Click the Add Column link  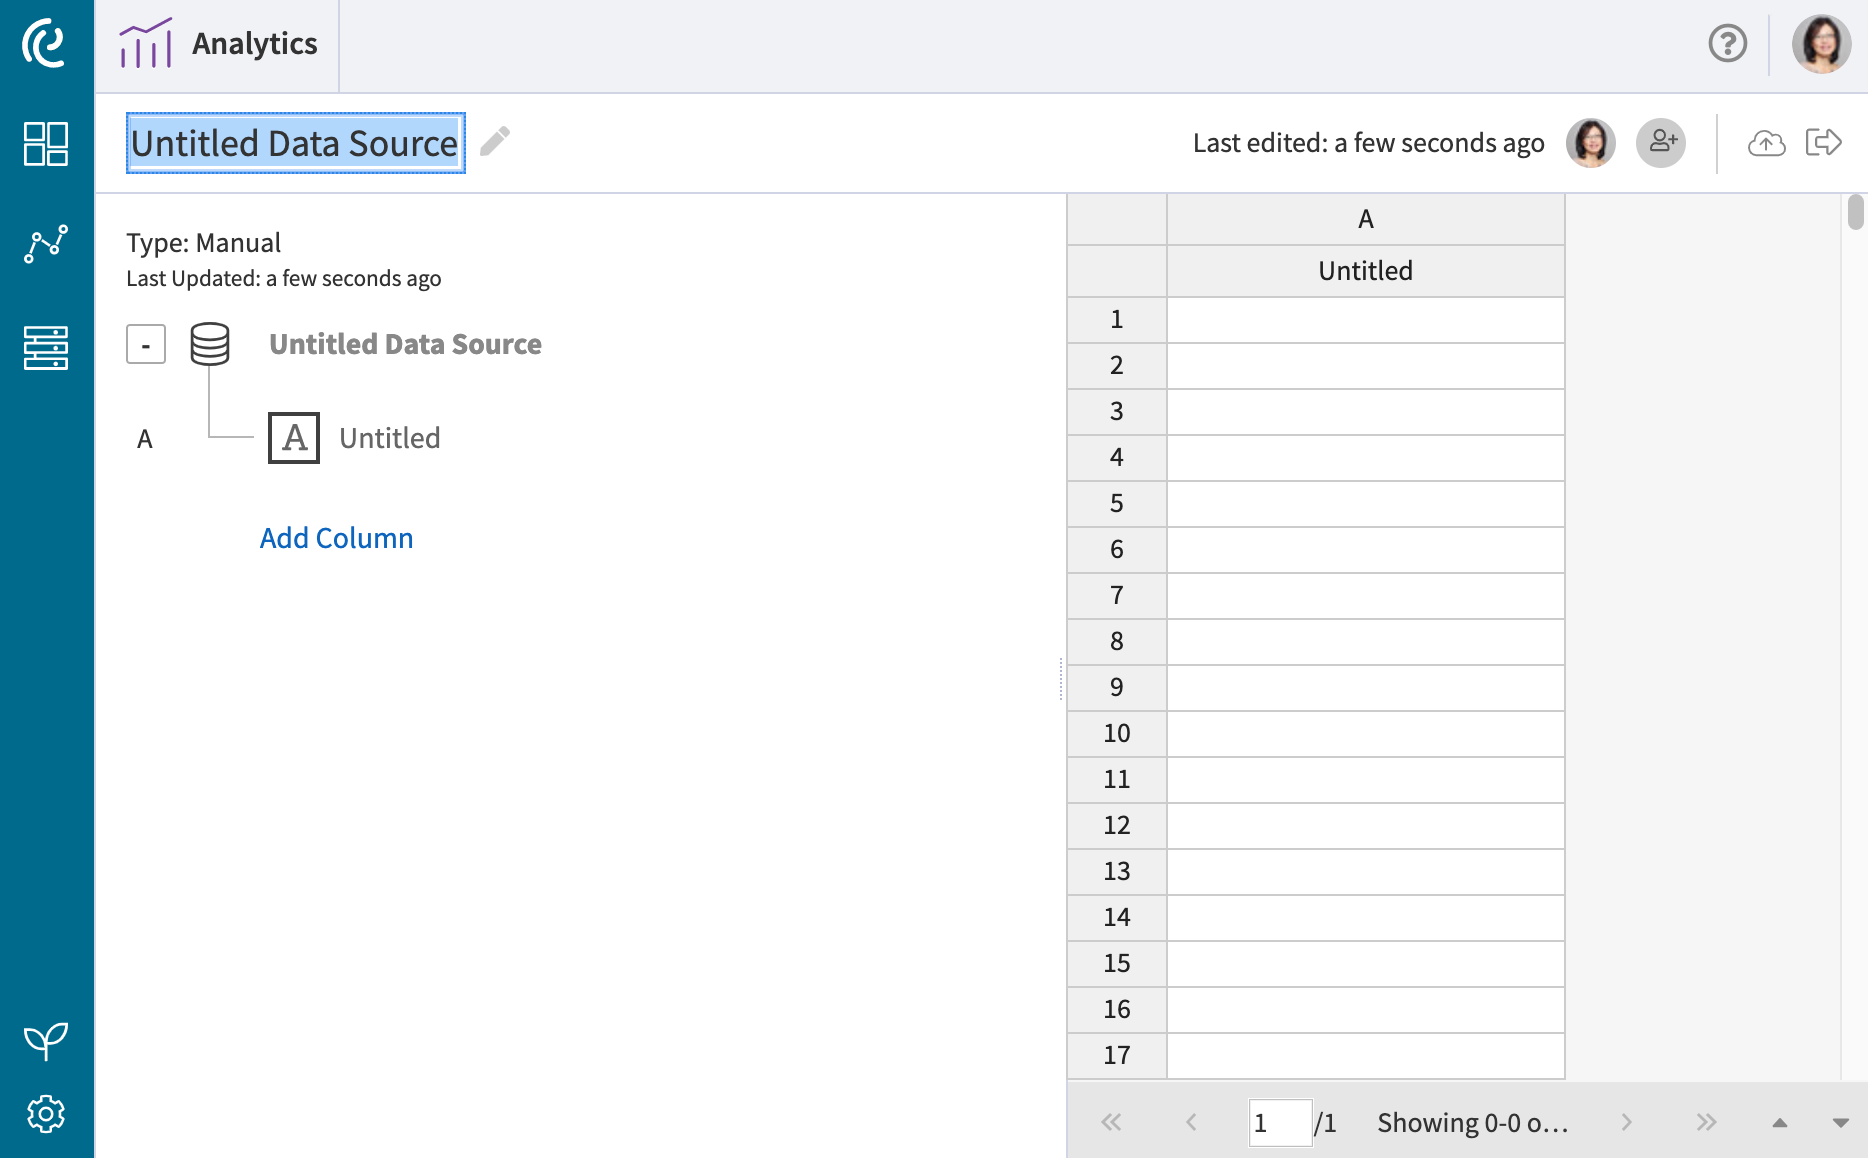336,537
